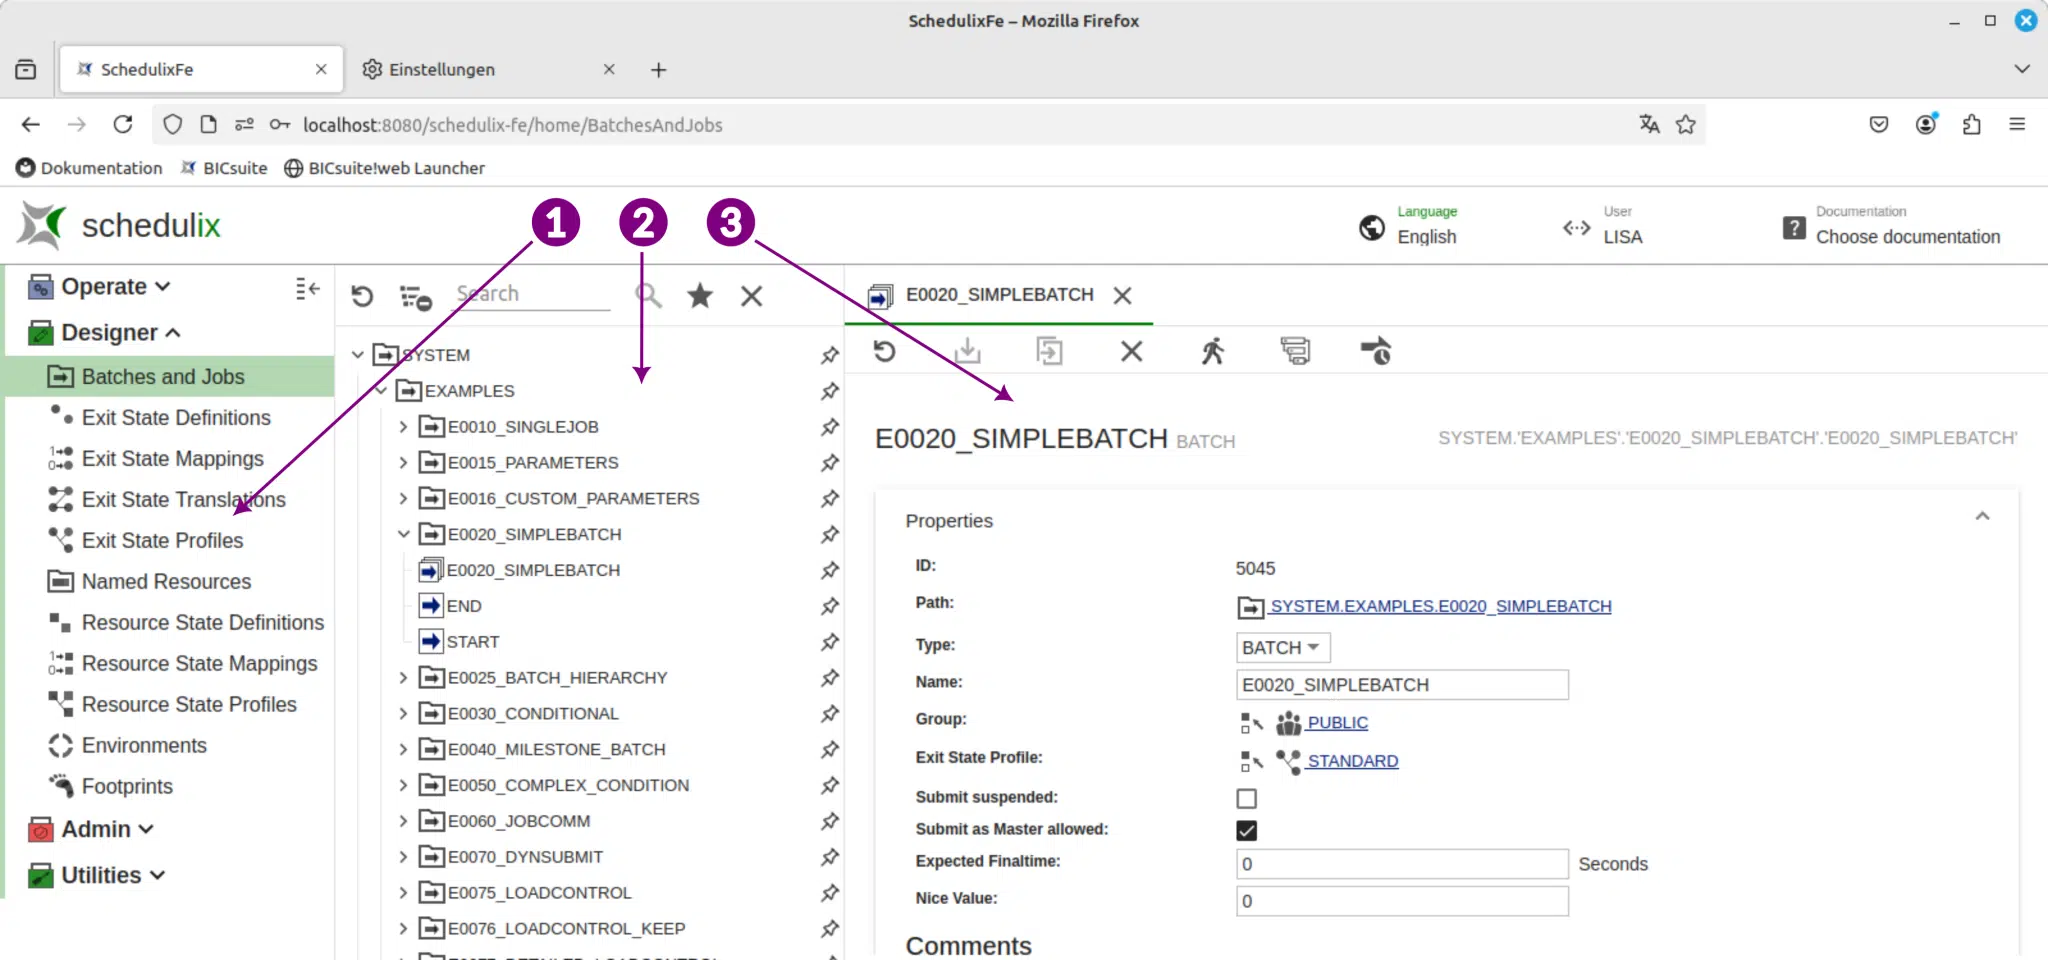
Task: Select the END job in tree
Action: coord(464,606)
